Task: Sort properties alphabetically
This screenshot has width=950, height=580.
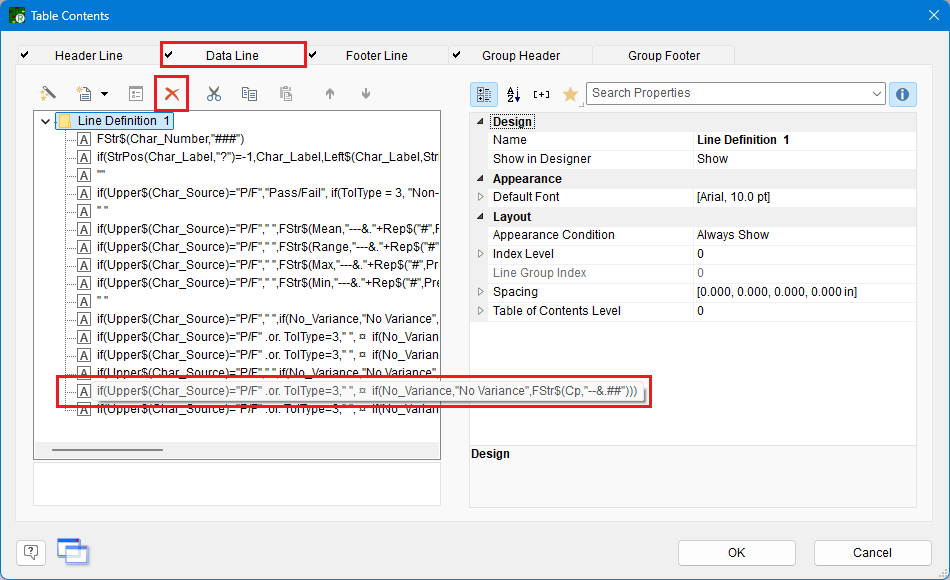Action: click(513, 94)
